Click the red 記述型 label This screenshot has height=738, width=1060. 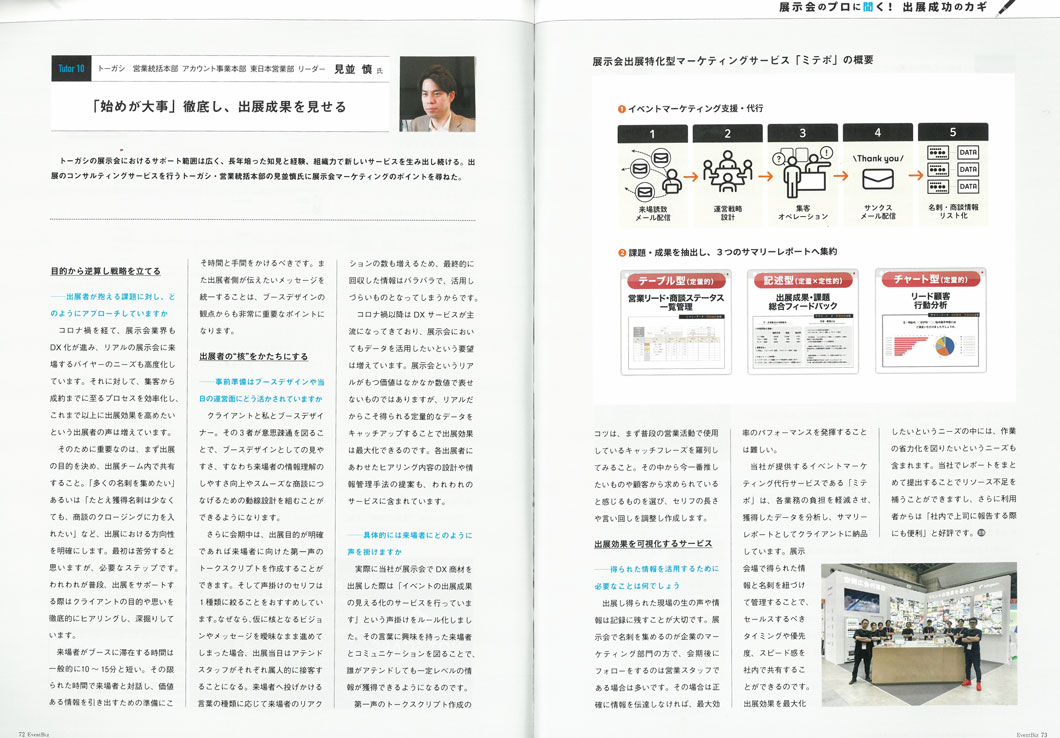[802, 280]
